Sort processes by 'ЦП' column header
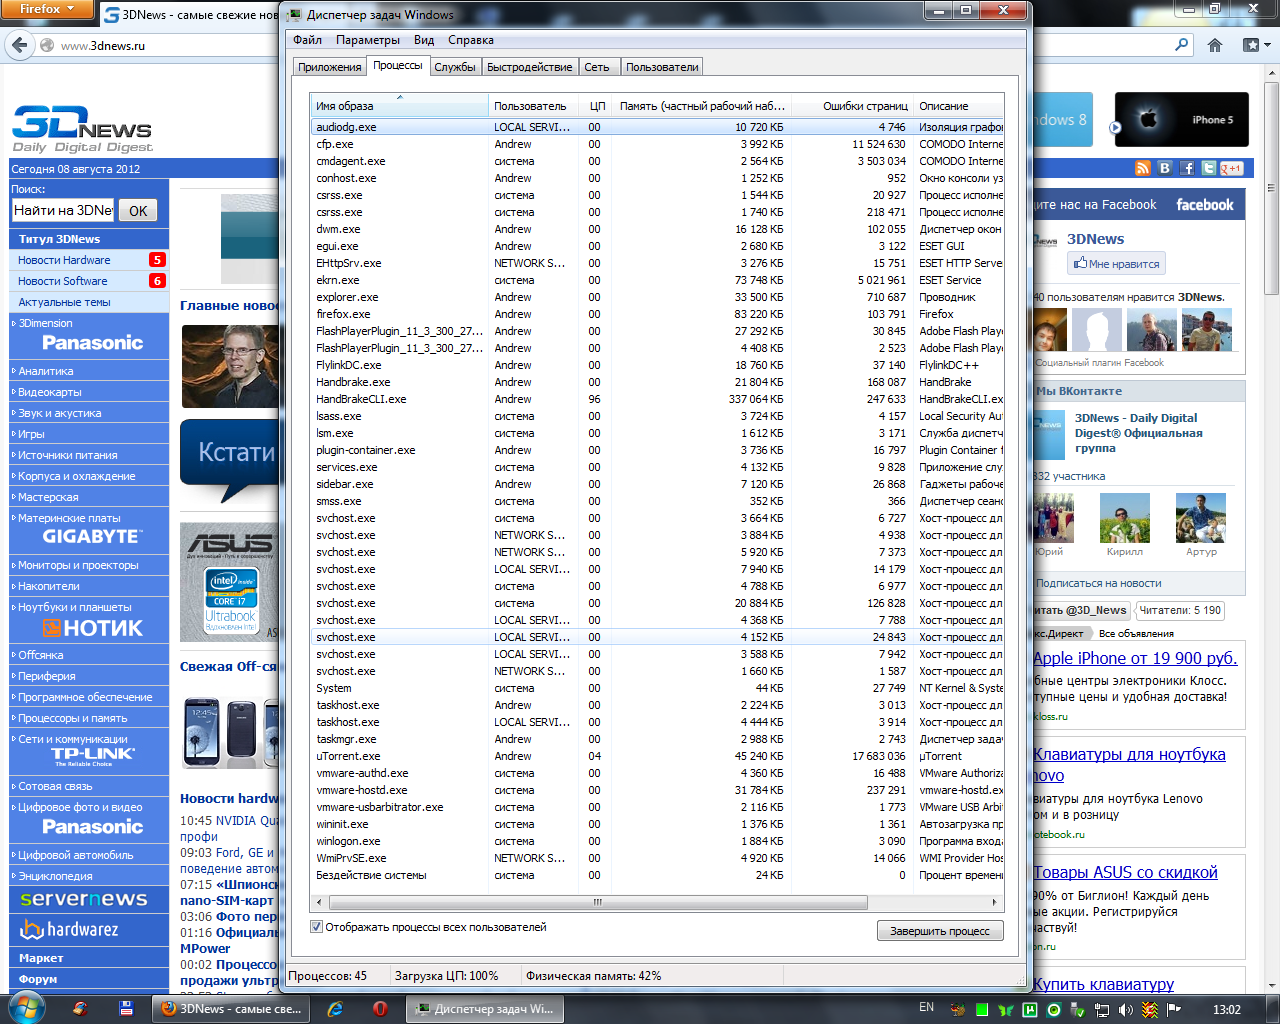The height and width of the screenshot is (1024, 1280). pos(597,106)
